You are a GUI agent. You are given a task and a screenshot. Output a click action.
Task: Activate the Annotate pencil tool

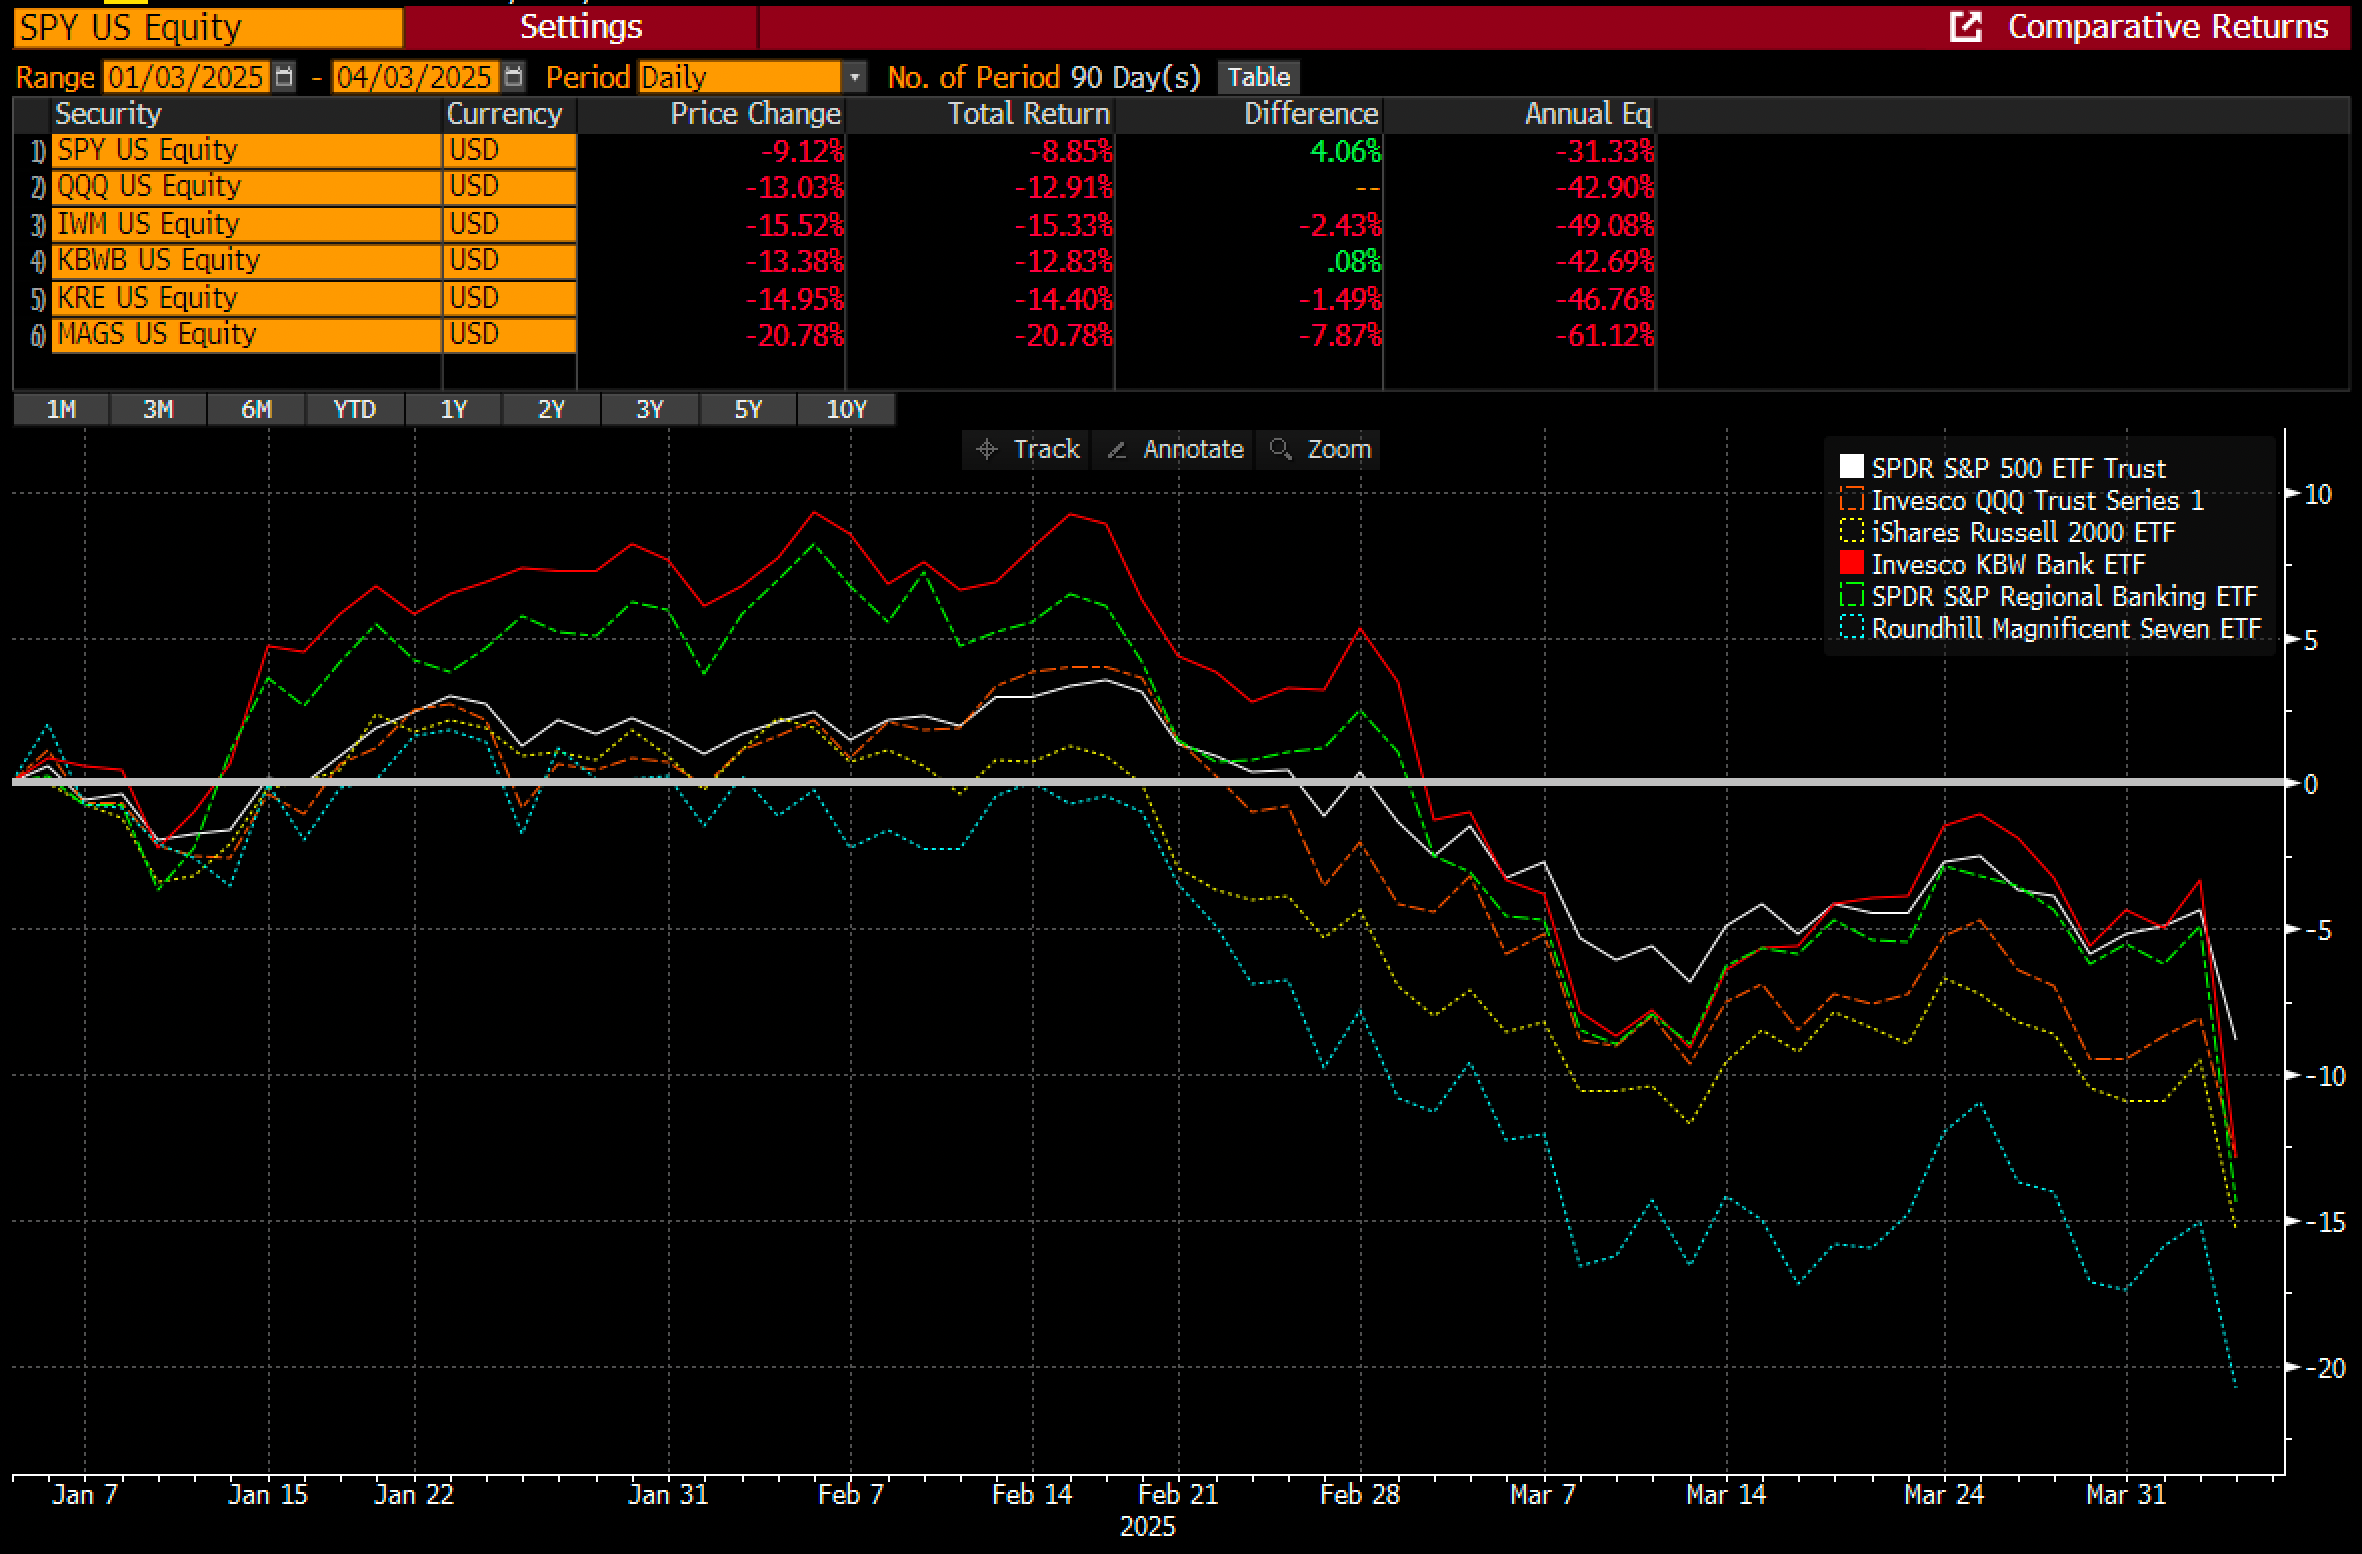click(x=1174, y=449)
